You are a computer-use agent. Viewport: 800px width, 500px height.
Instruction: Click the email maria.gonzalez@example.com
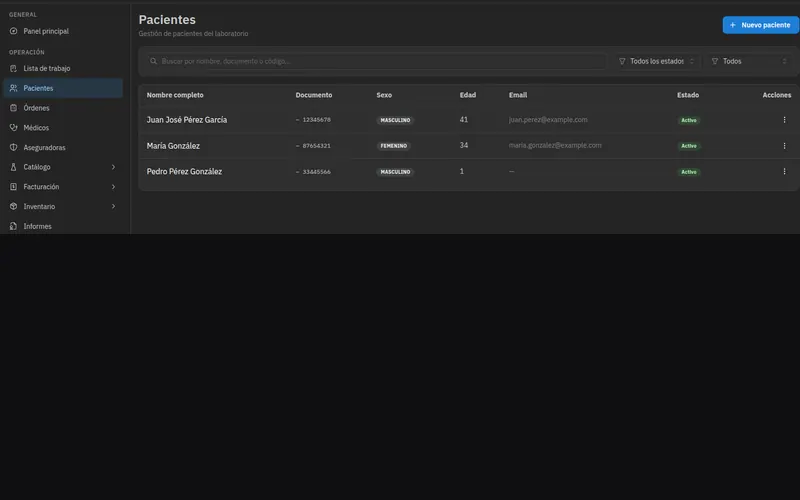pyautogui.click(x=555, y=145)
